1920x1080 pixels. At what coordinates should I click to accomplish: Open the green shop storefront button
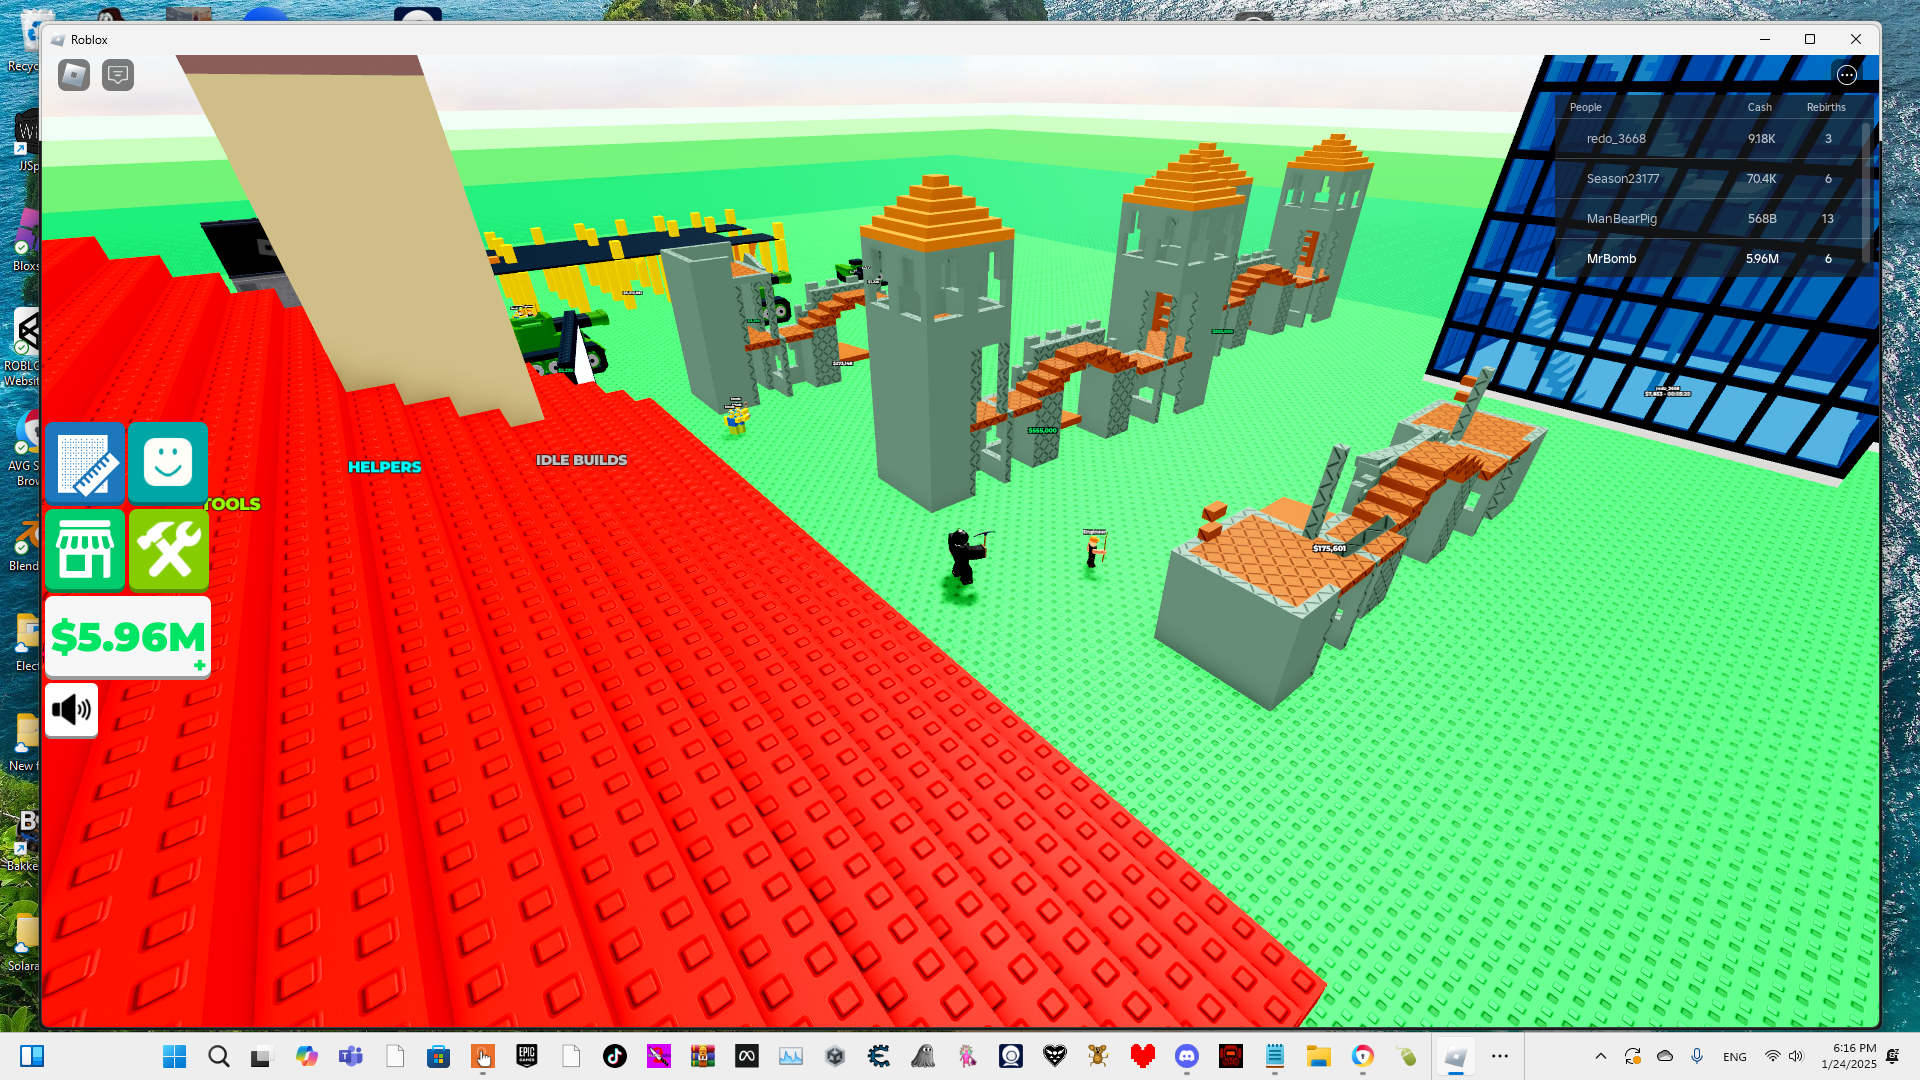click(85, 550)
